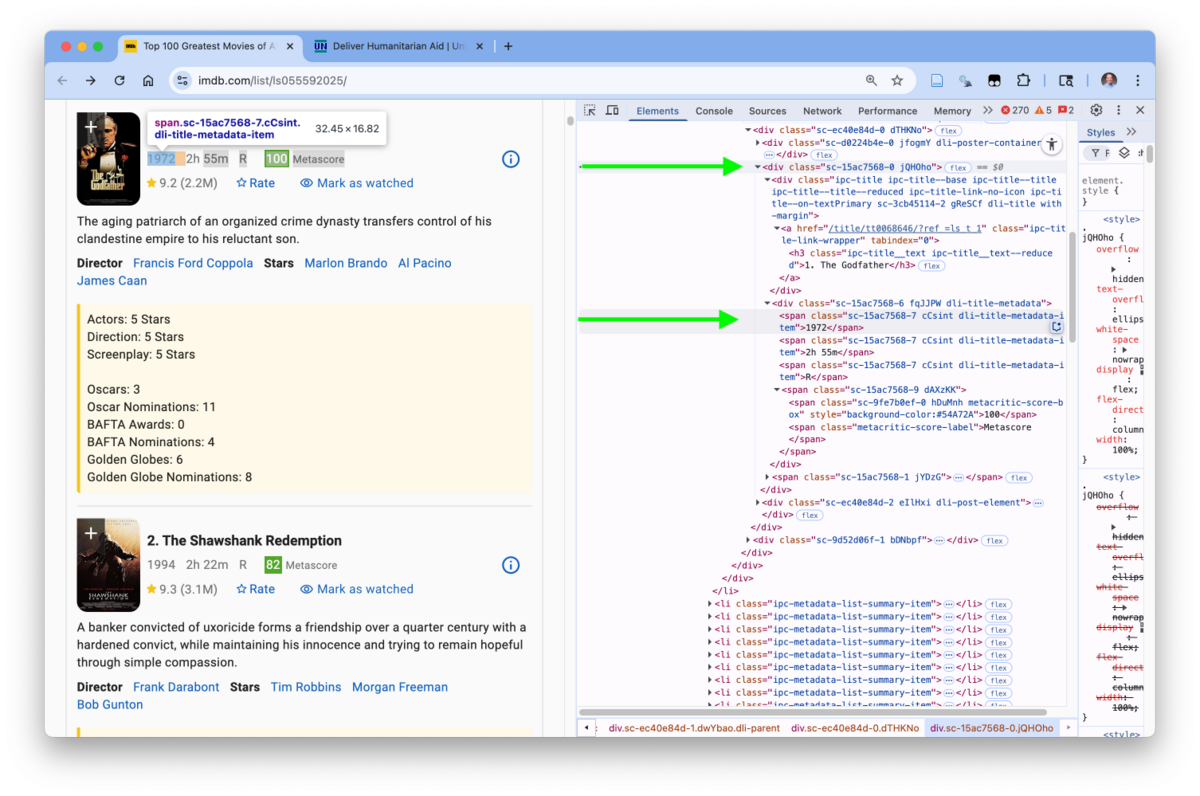Viewport: 1200px width, 796px height.
Task: Activate the DevTools inspect-element picker
Action: [x=590, y=111]
